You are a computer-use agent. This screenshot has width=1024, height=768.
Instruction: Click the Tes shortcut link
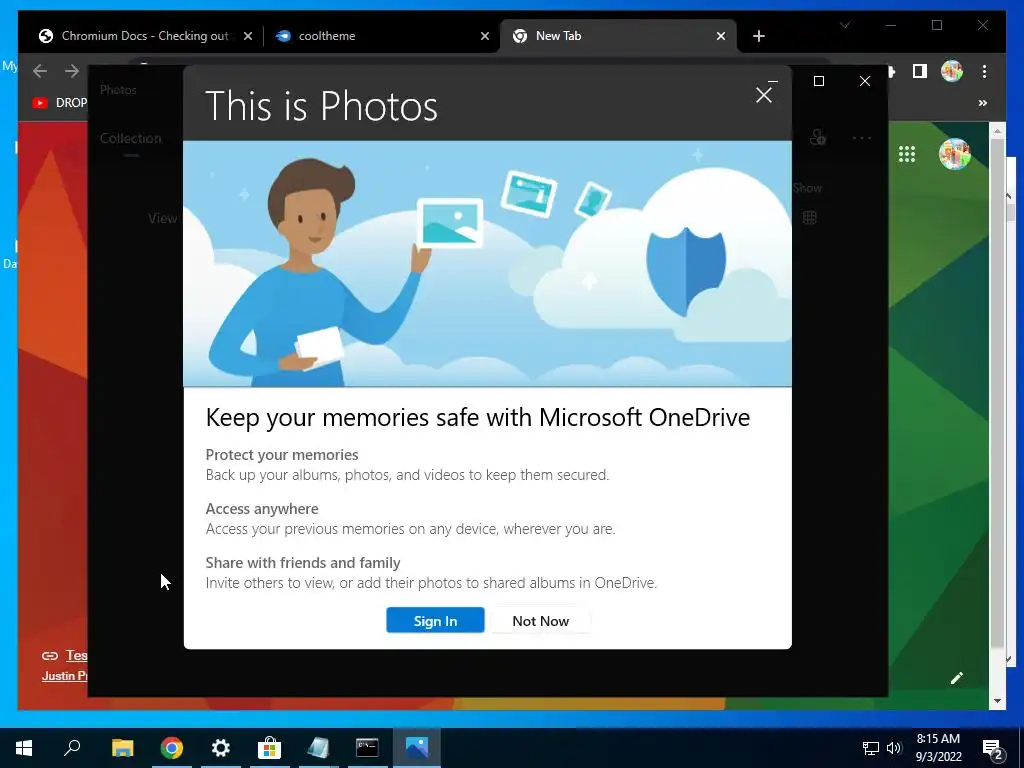pos(76,655)
